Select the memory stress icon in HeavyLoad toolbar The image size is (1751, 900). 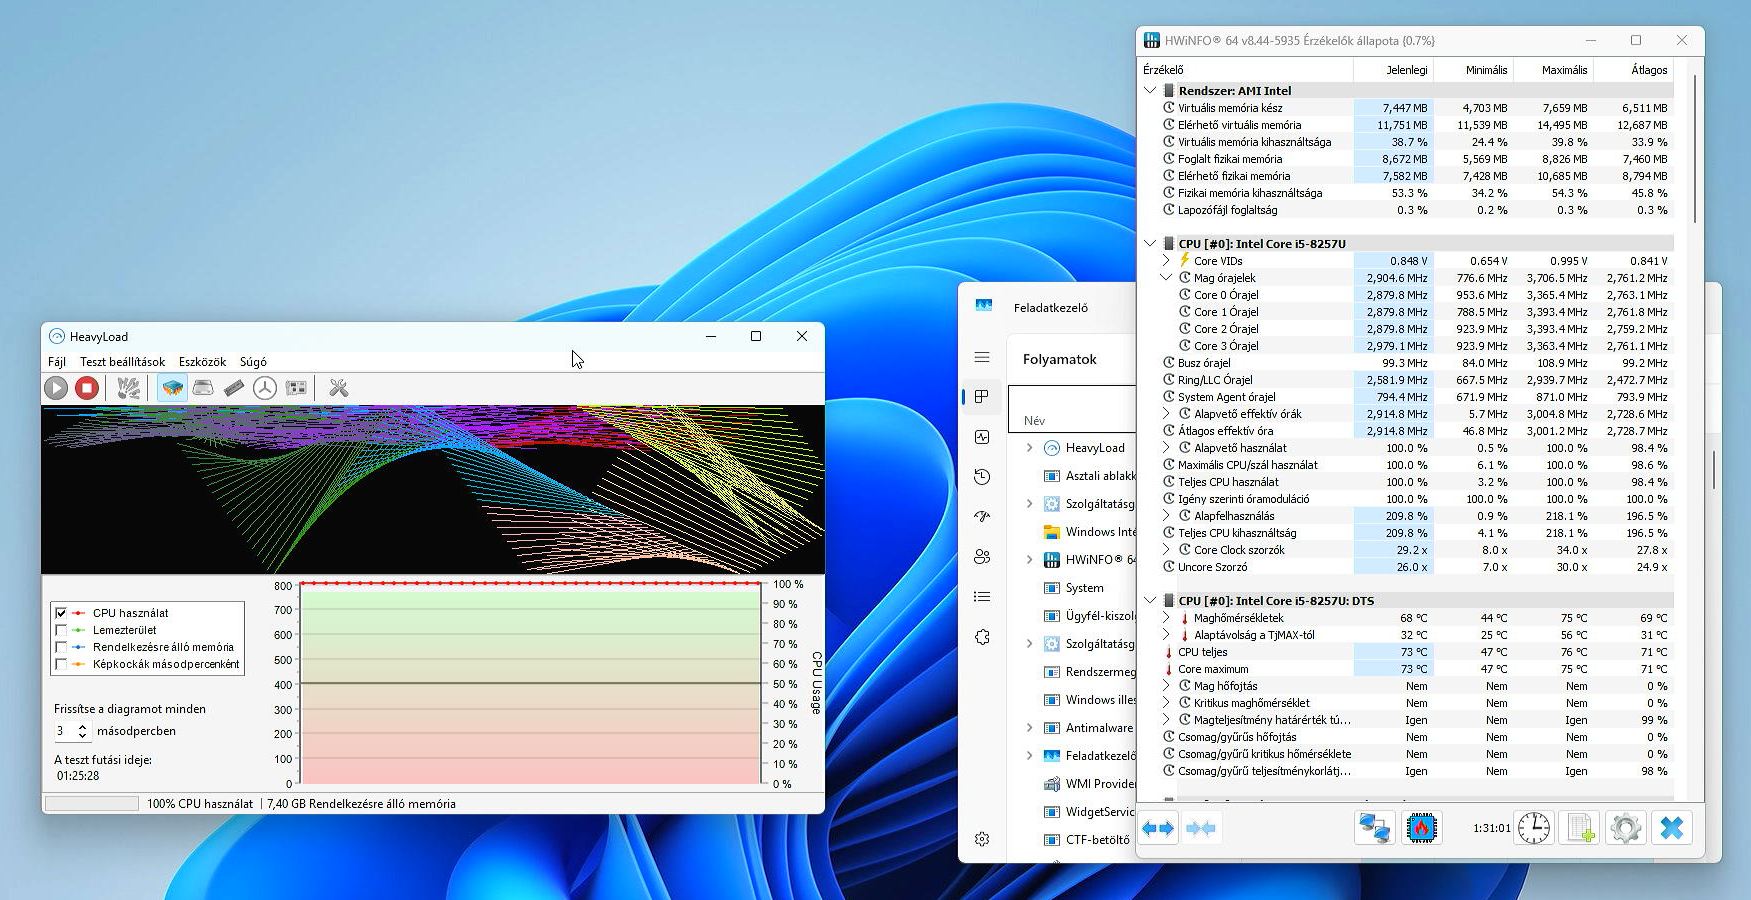click(x=234, y=388)
